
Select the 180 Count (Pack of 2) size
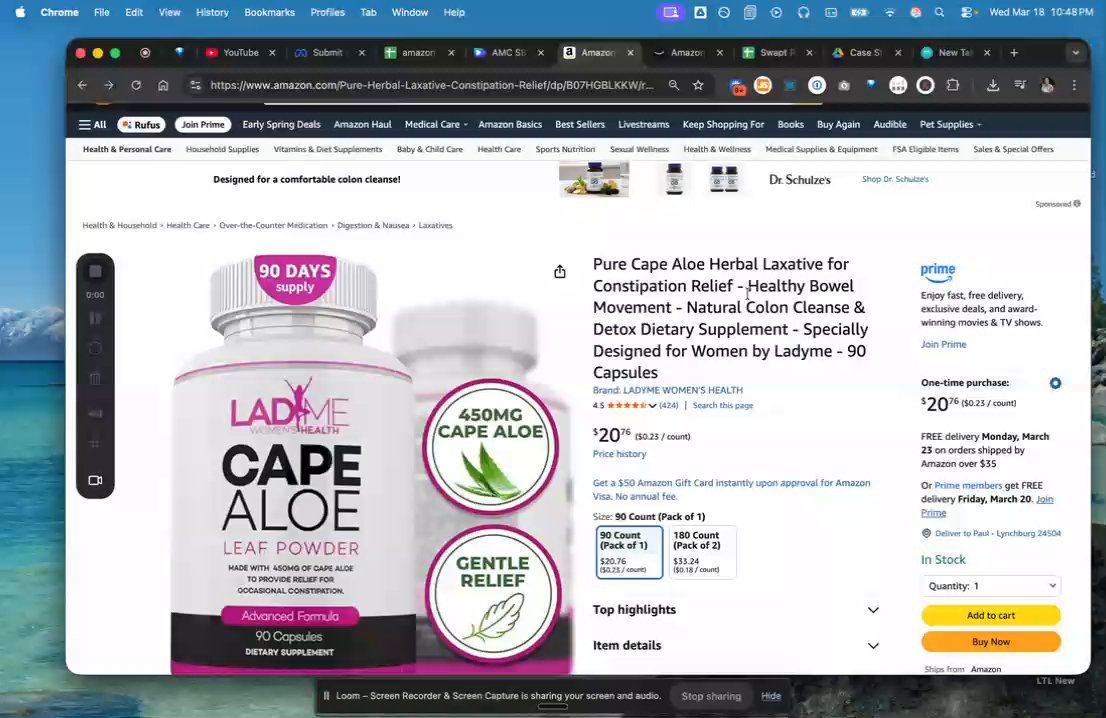click(x=703, y=552)
